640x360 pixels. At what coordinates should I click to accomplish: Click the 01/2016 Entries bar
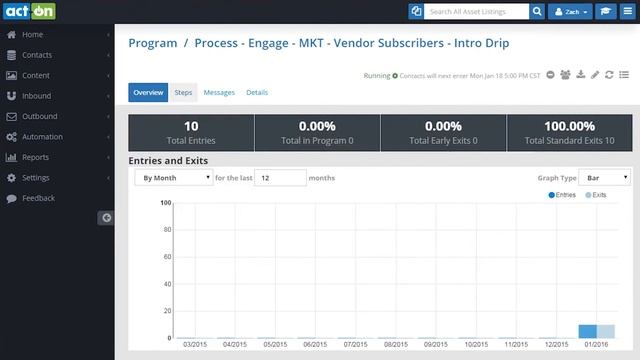pos(588,331)
